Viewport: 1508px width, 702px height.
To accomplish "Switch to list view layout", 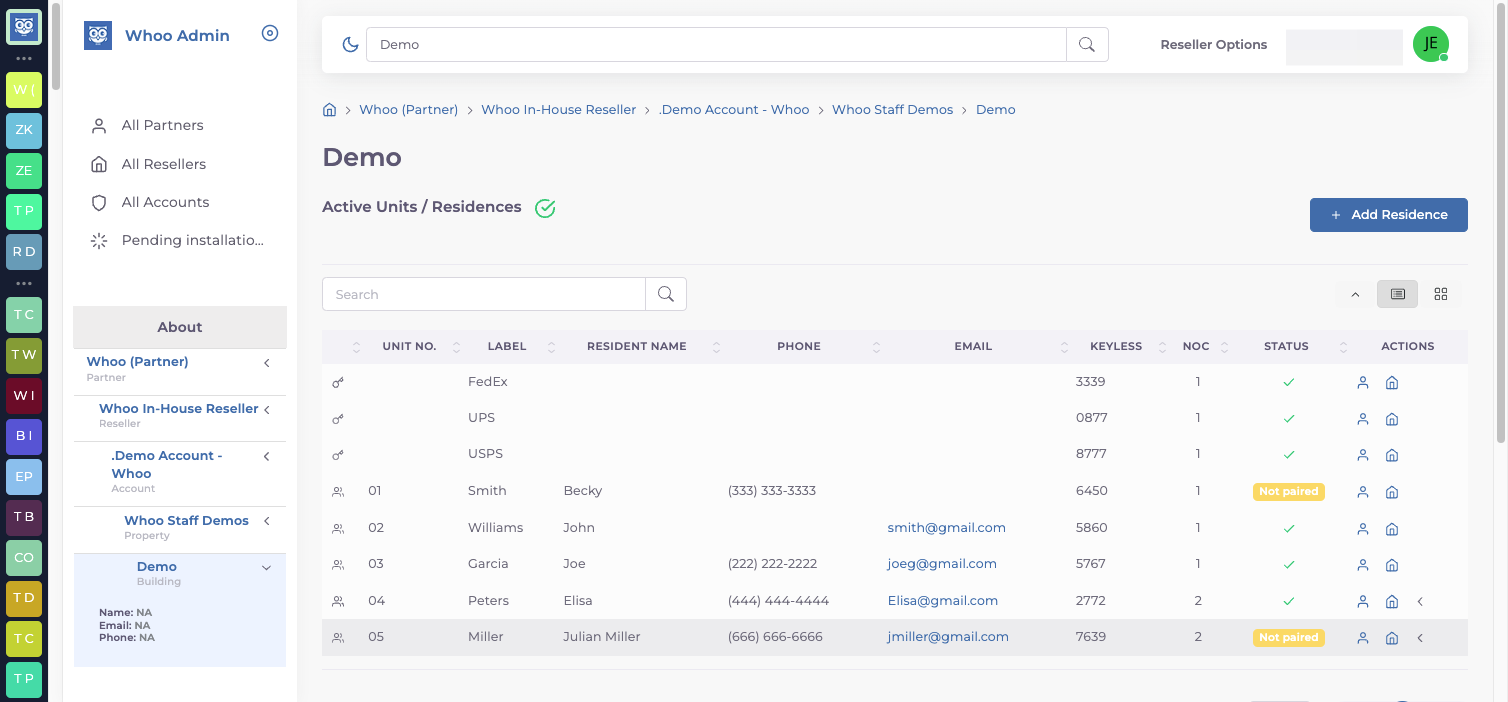I will (x=1397, y=294).
